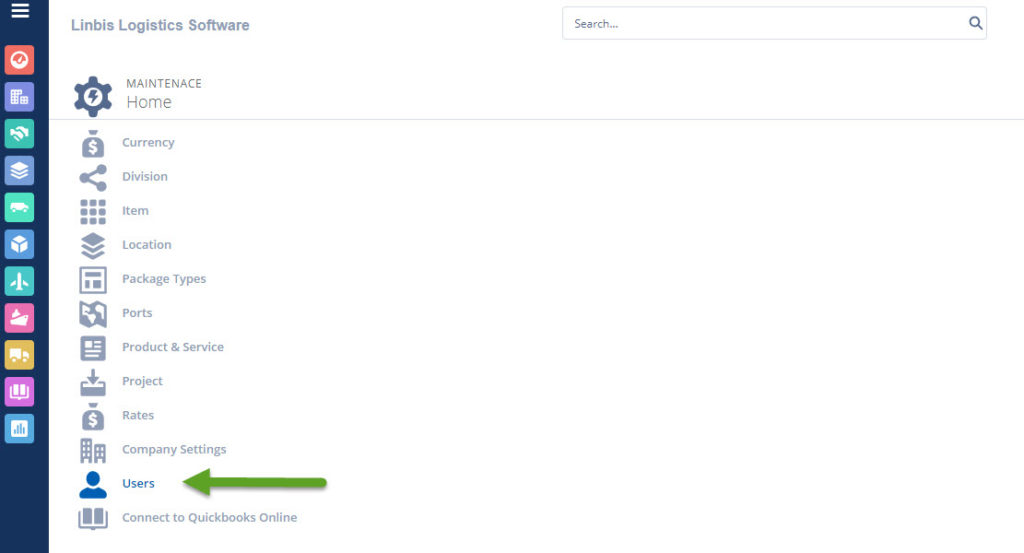This screenshot has width=1024, height=553.
Task: Open the blue stacked layers sidebar icon
Action: pos(20,170)
